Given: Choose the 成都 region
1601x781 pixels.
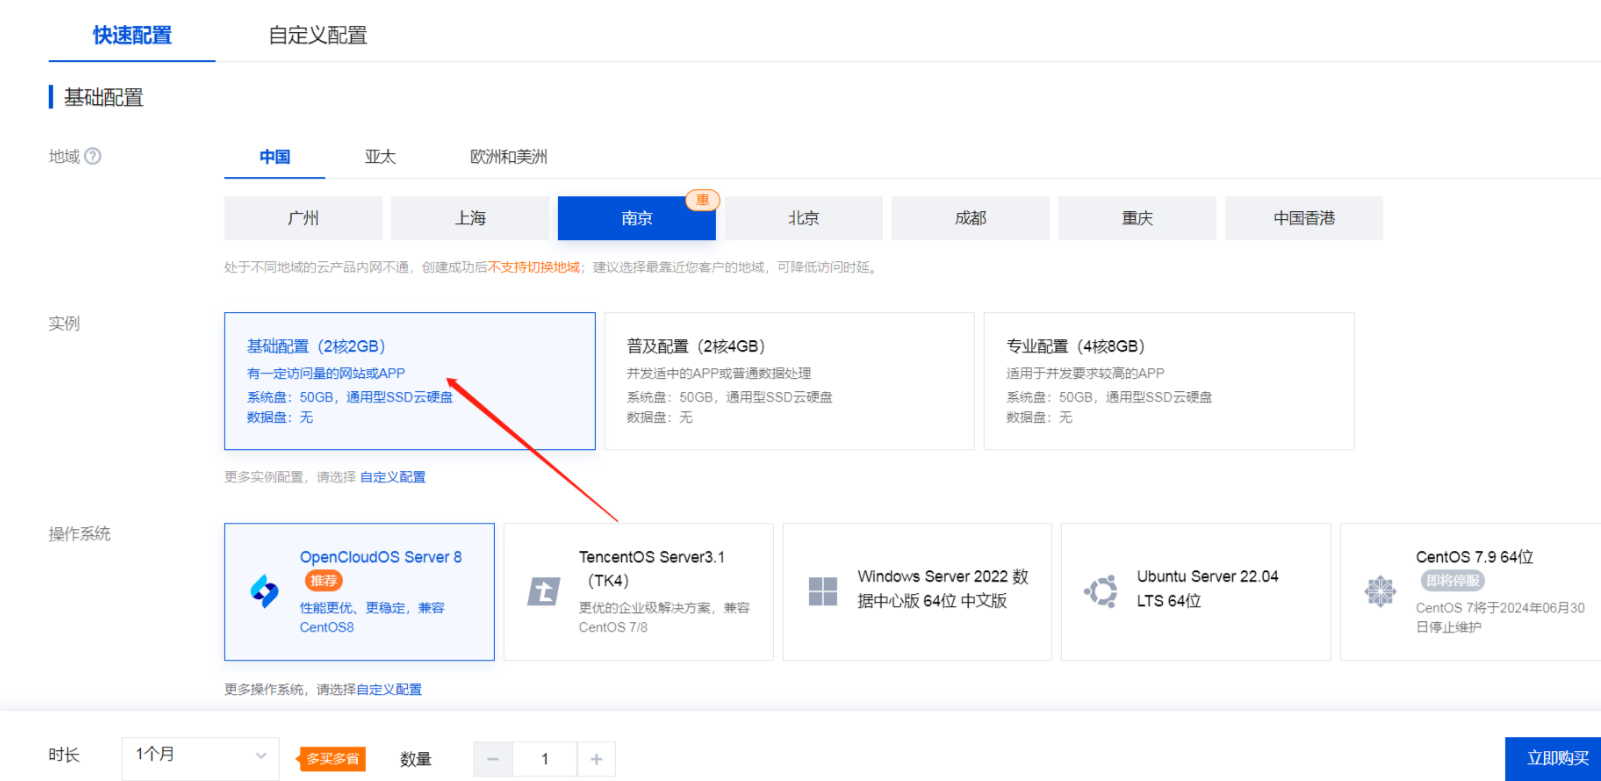Looking at the screenshot, I should pyautogui.click(x=970, y=218).
